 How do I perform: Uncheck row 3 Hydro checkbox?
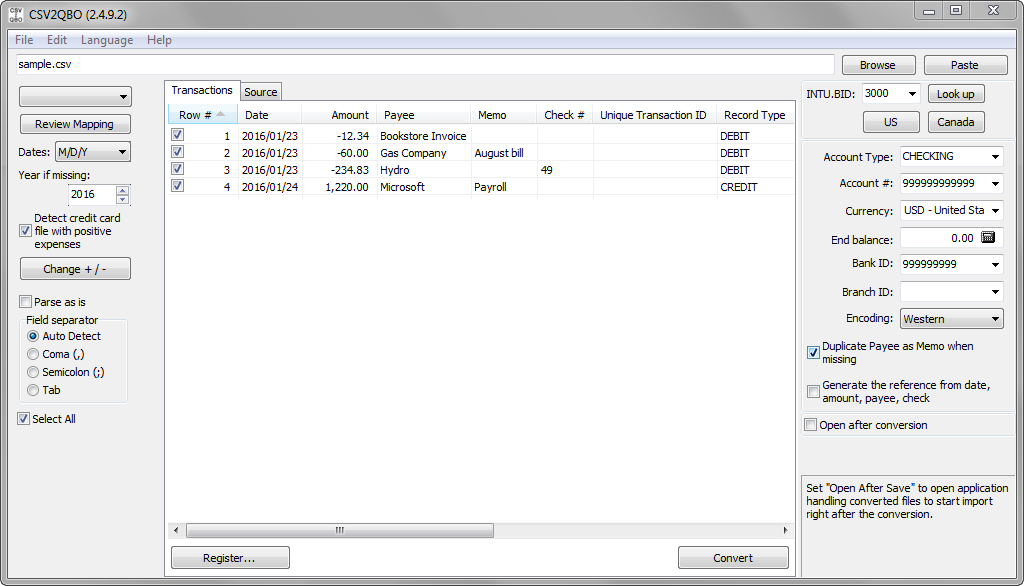click(x=177, y=169)
